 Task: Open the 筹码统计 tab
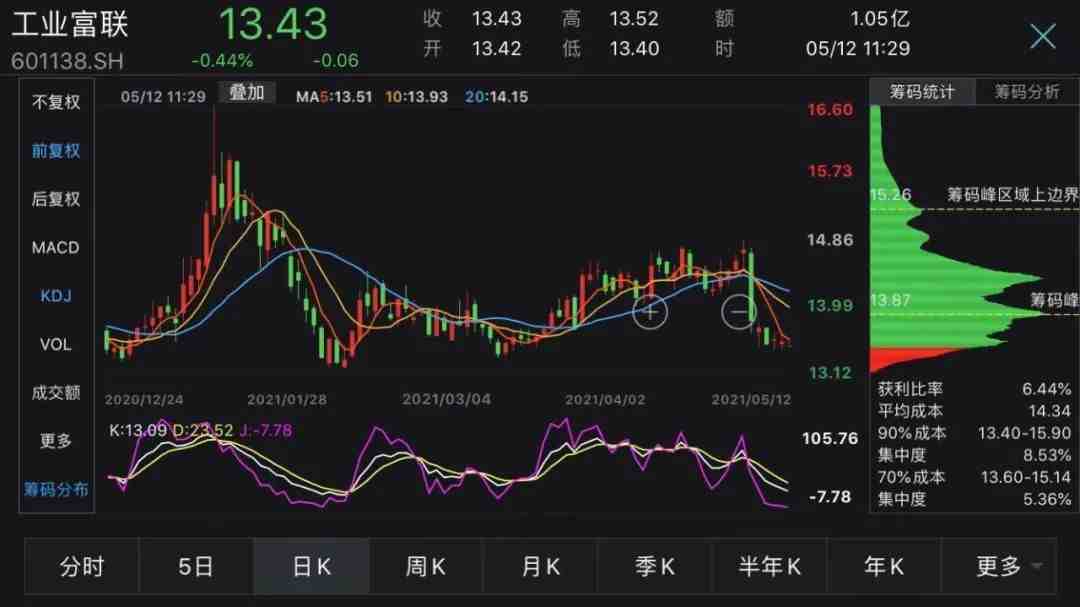pyautogui.click(x=922, y=92)
